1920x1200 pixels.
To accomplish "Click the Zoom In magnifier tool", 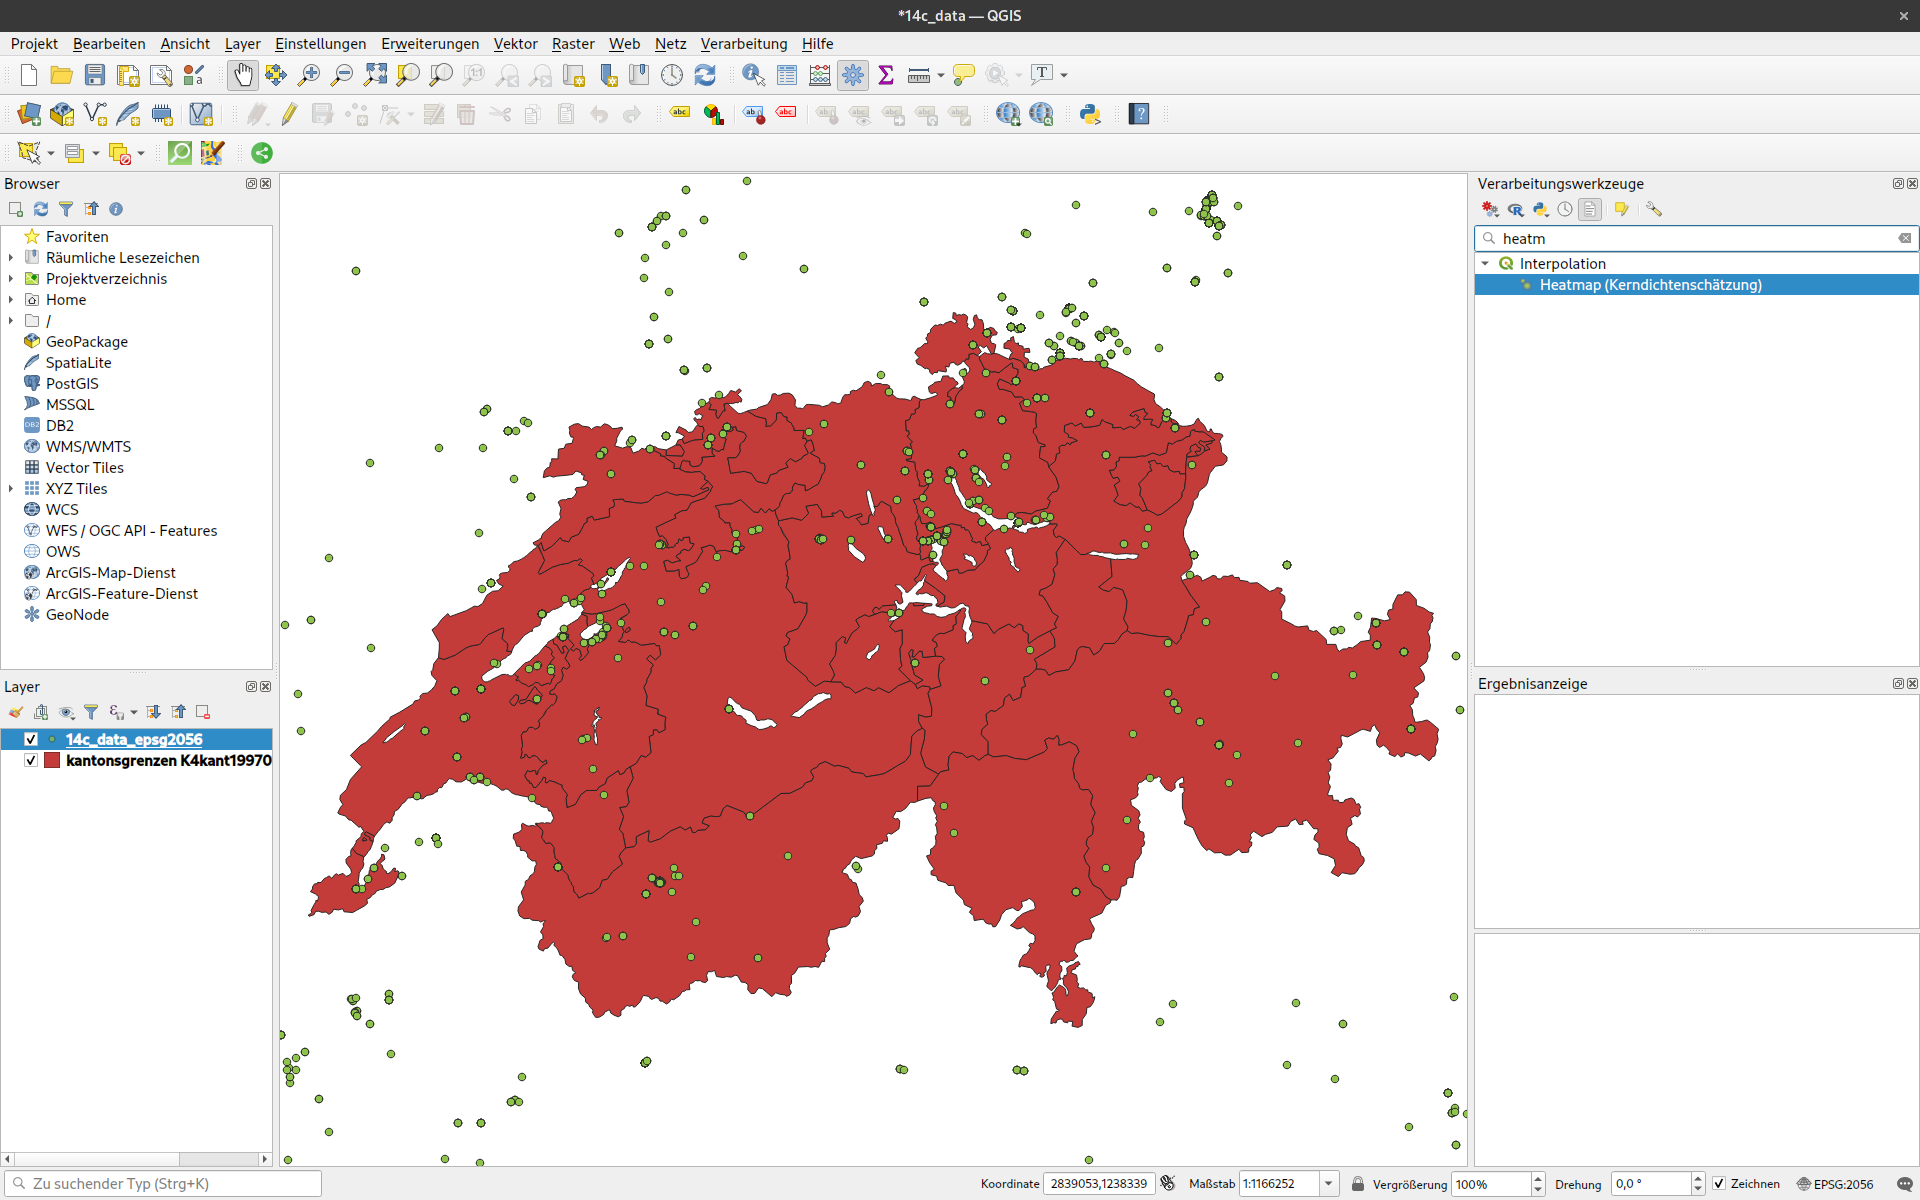I will (x=309, y=75).
